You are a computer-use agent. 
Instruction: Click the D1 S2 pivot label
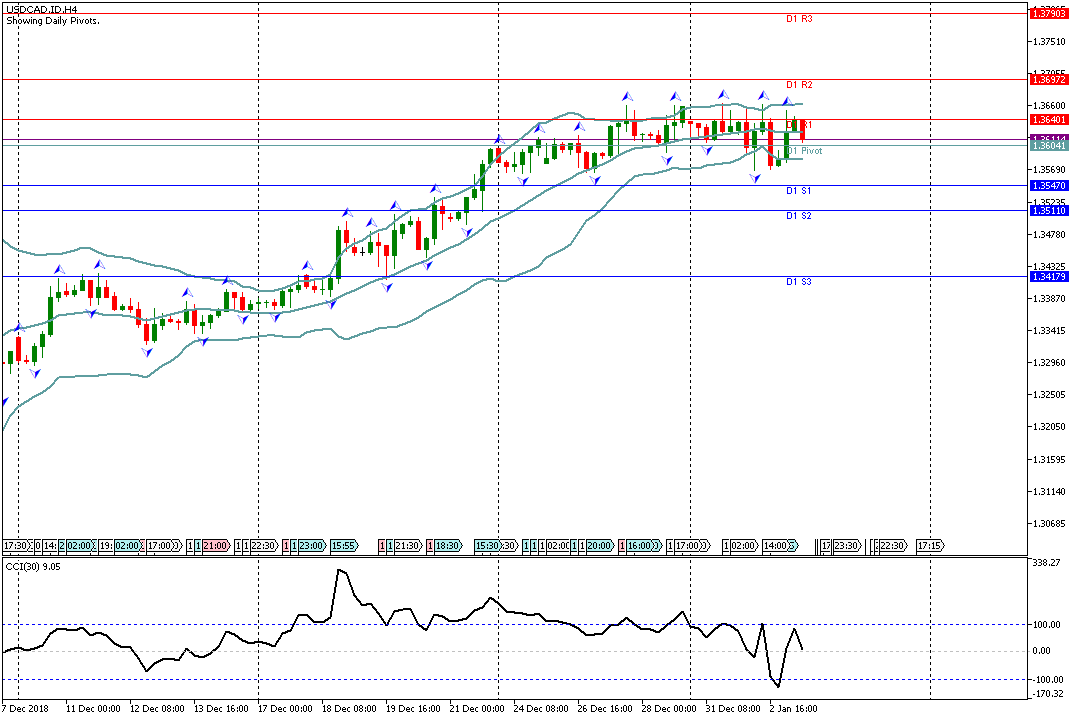pyautogui.click(x=799, y=216)
